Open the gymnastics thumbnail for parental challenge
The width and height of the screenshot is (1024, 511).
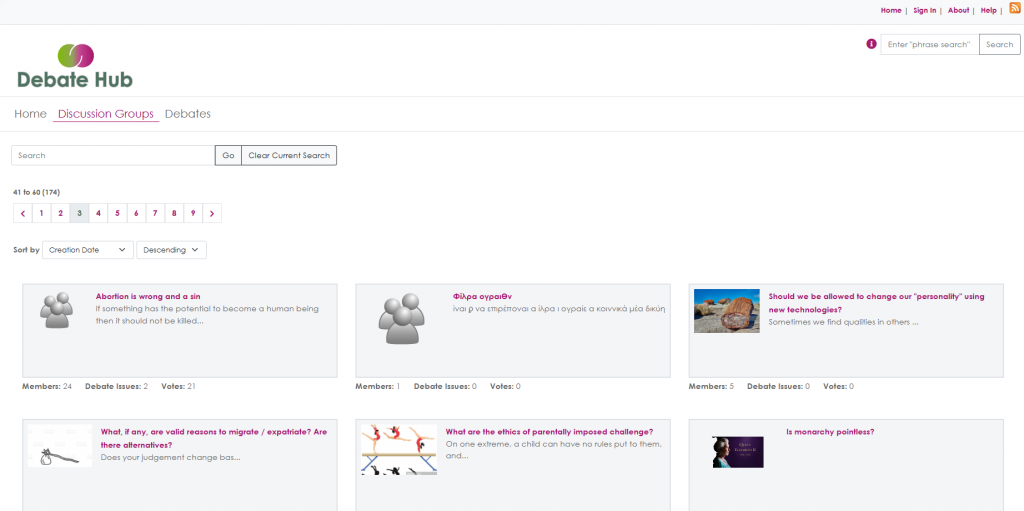[x=398, y=448]
